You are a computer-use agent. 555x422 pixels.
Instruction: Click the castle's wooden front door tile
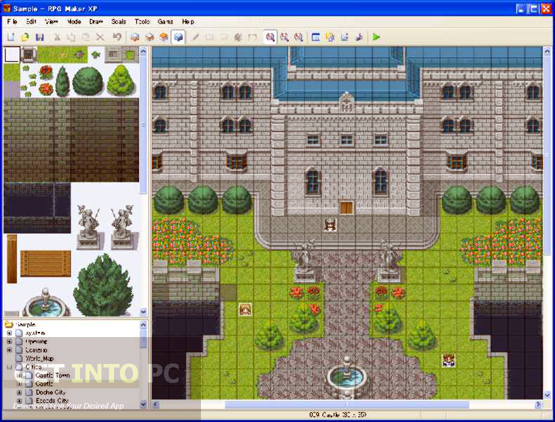[347, 208]
